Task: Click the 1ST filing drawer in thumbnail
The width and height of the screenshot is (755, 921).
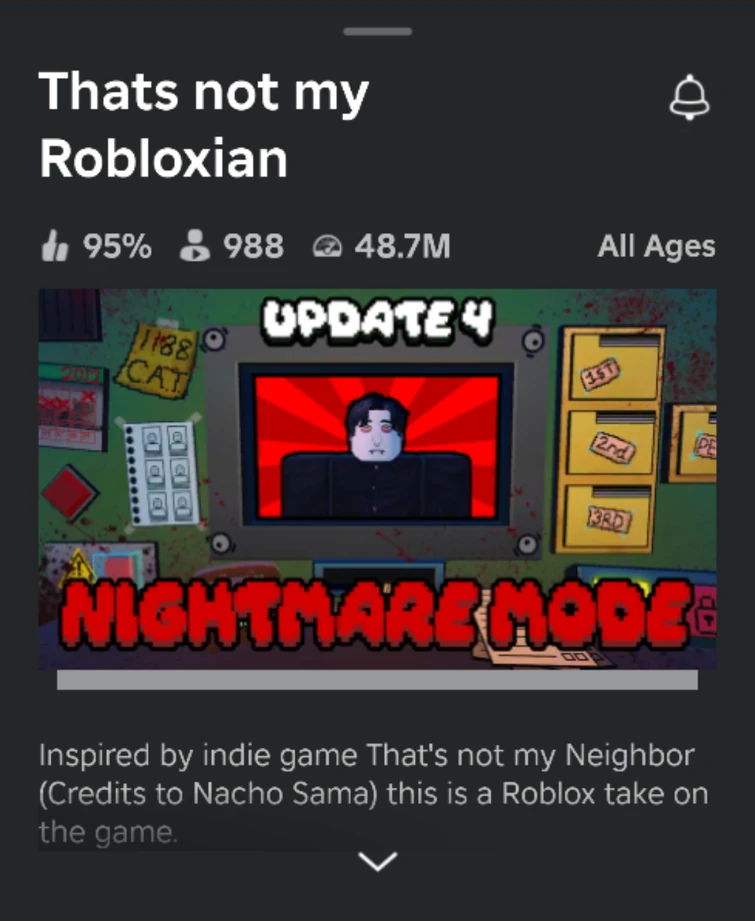Action: (613, 367)
